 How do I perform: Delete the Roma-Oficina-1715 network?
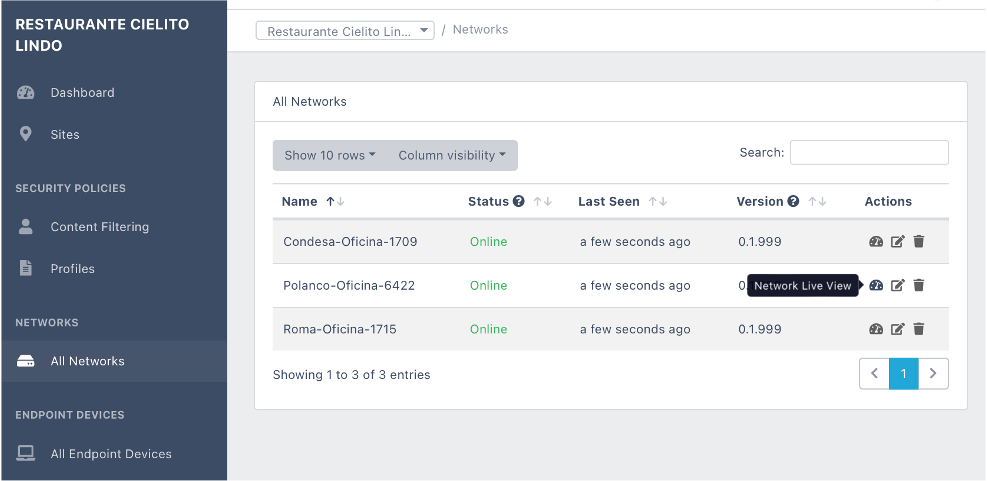(x=919, y=329)
